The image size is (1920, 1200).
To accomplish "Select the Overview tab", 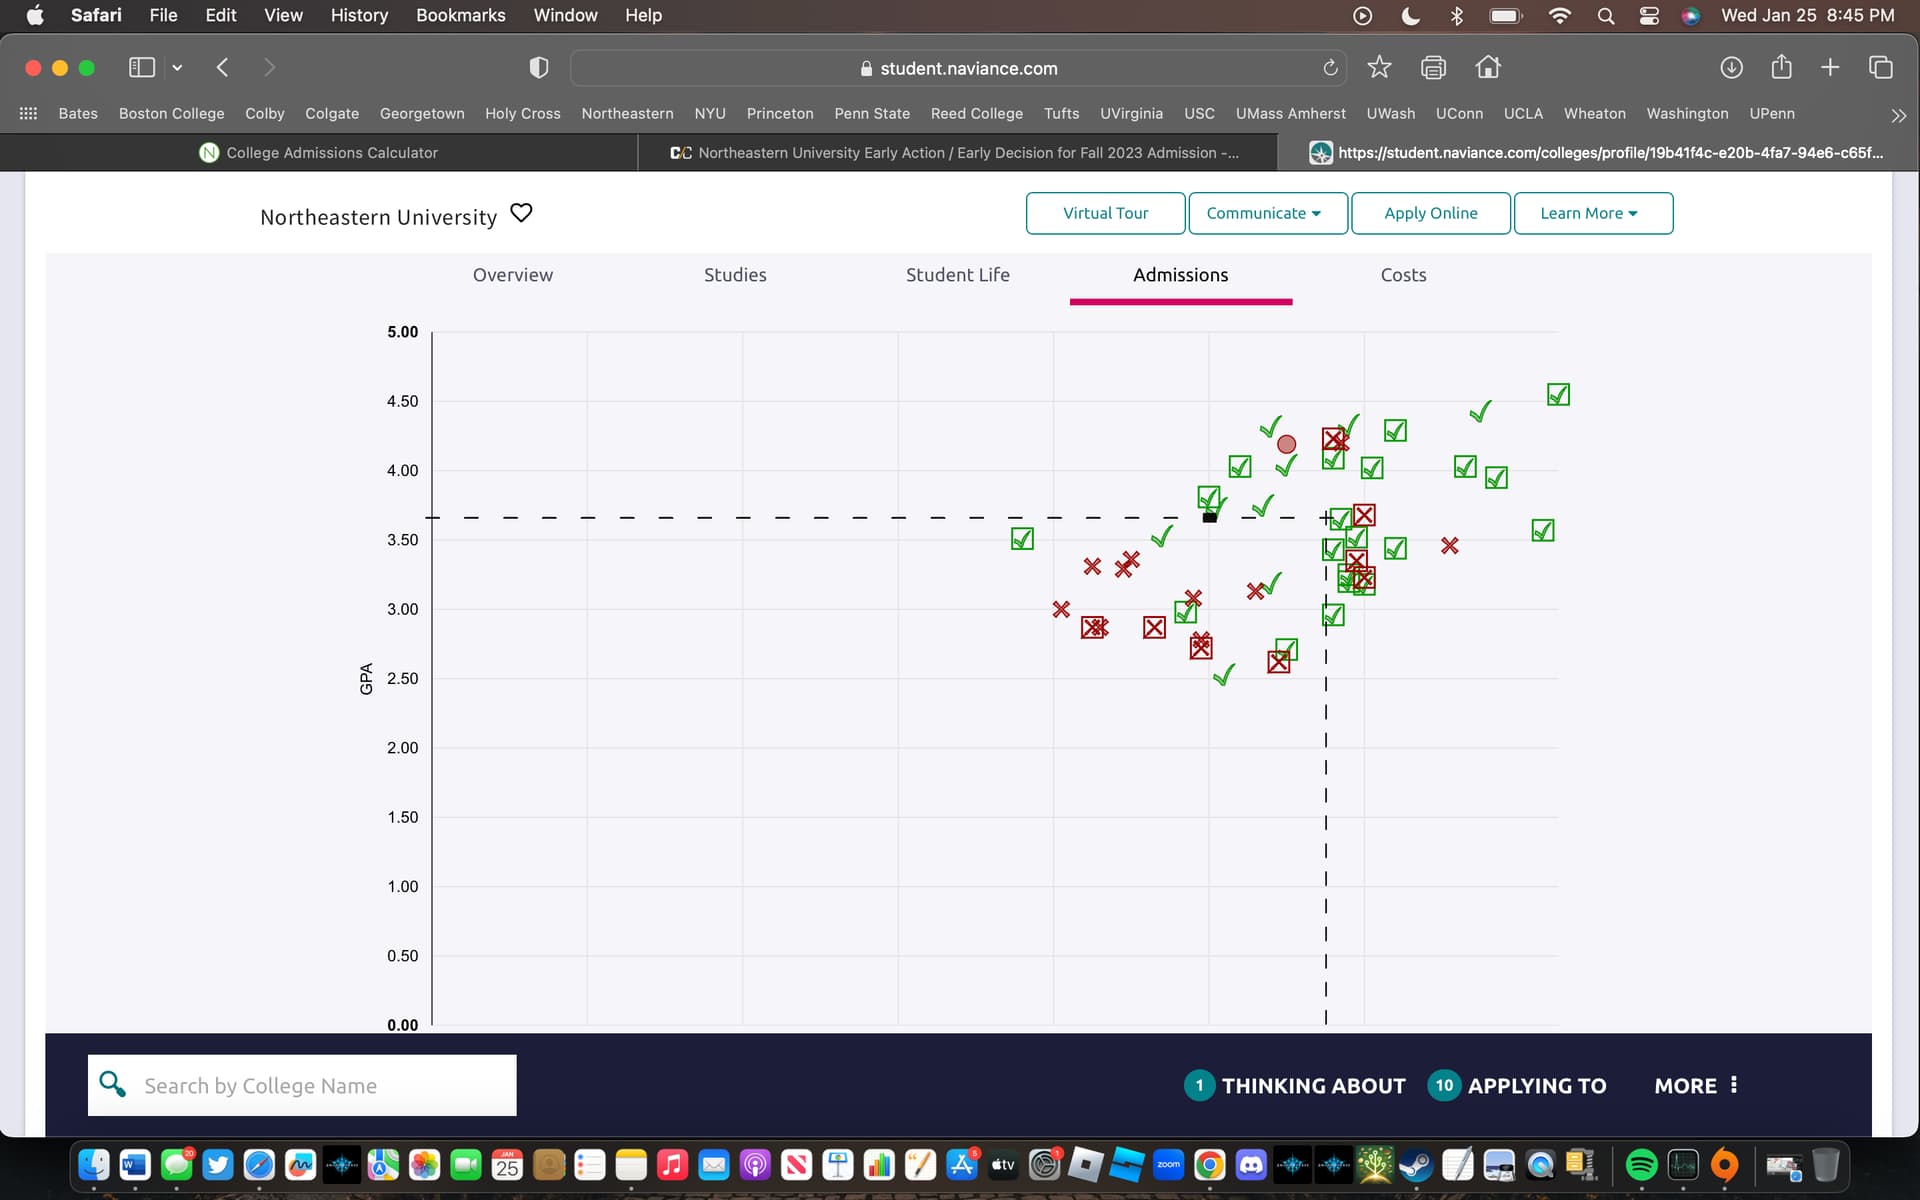I will 512,275.
